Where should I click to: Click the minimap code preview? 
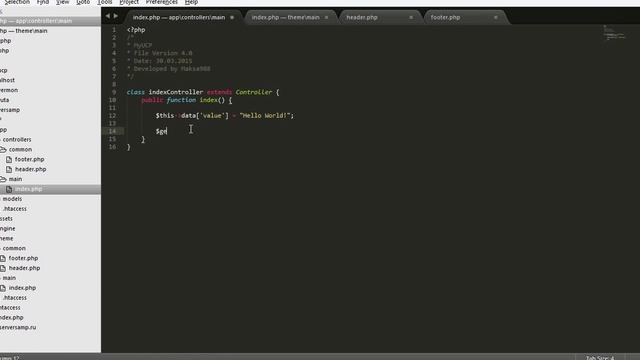[x=614, y=33]
